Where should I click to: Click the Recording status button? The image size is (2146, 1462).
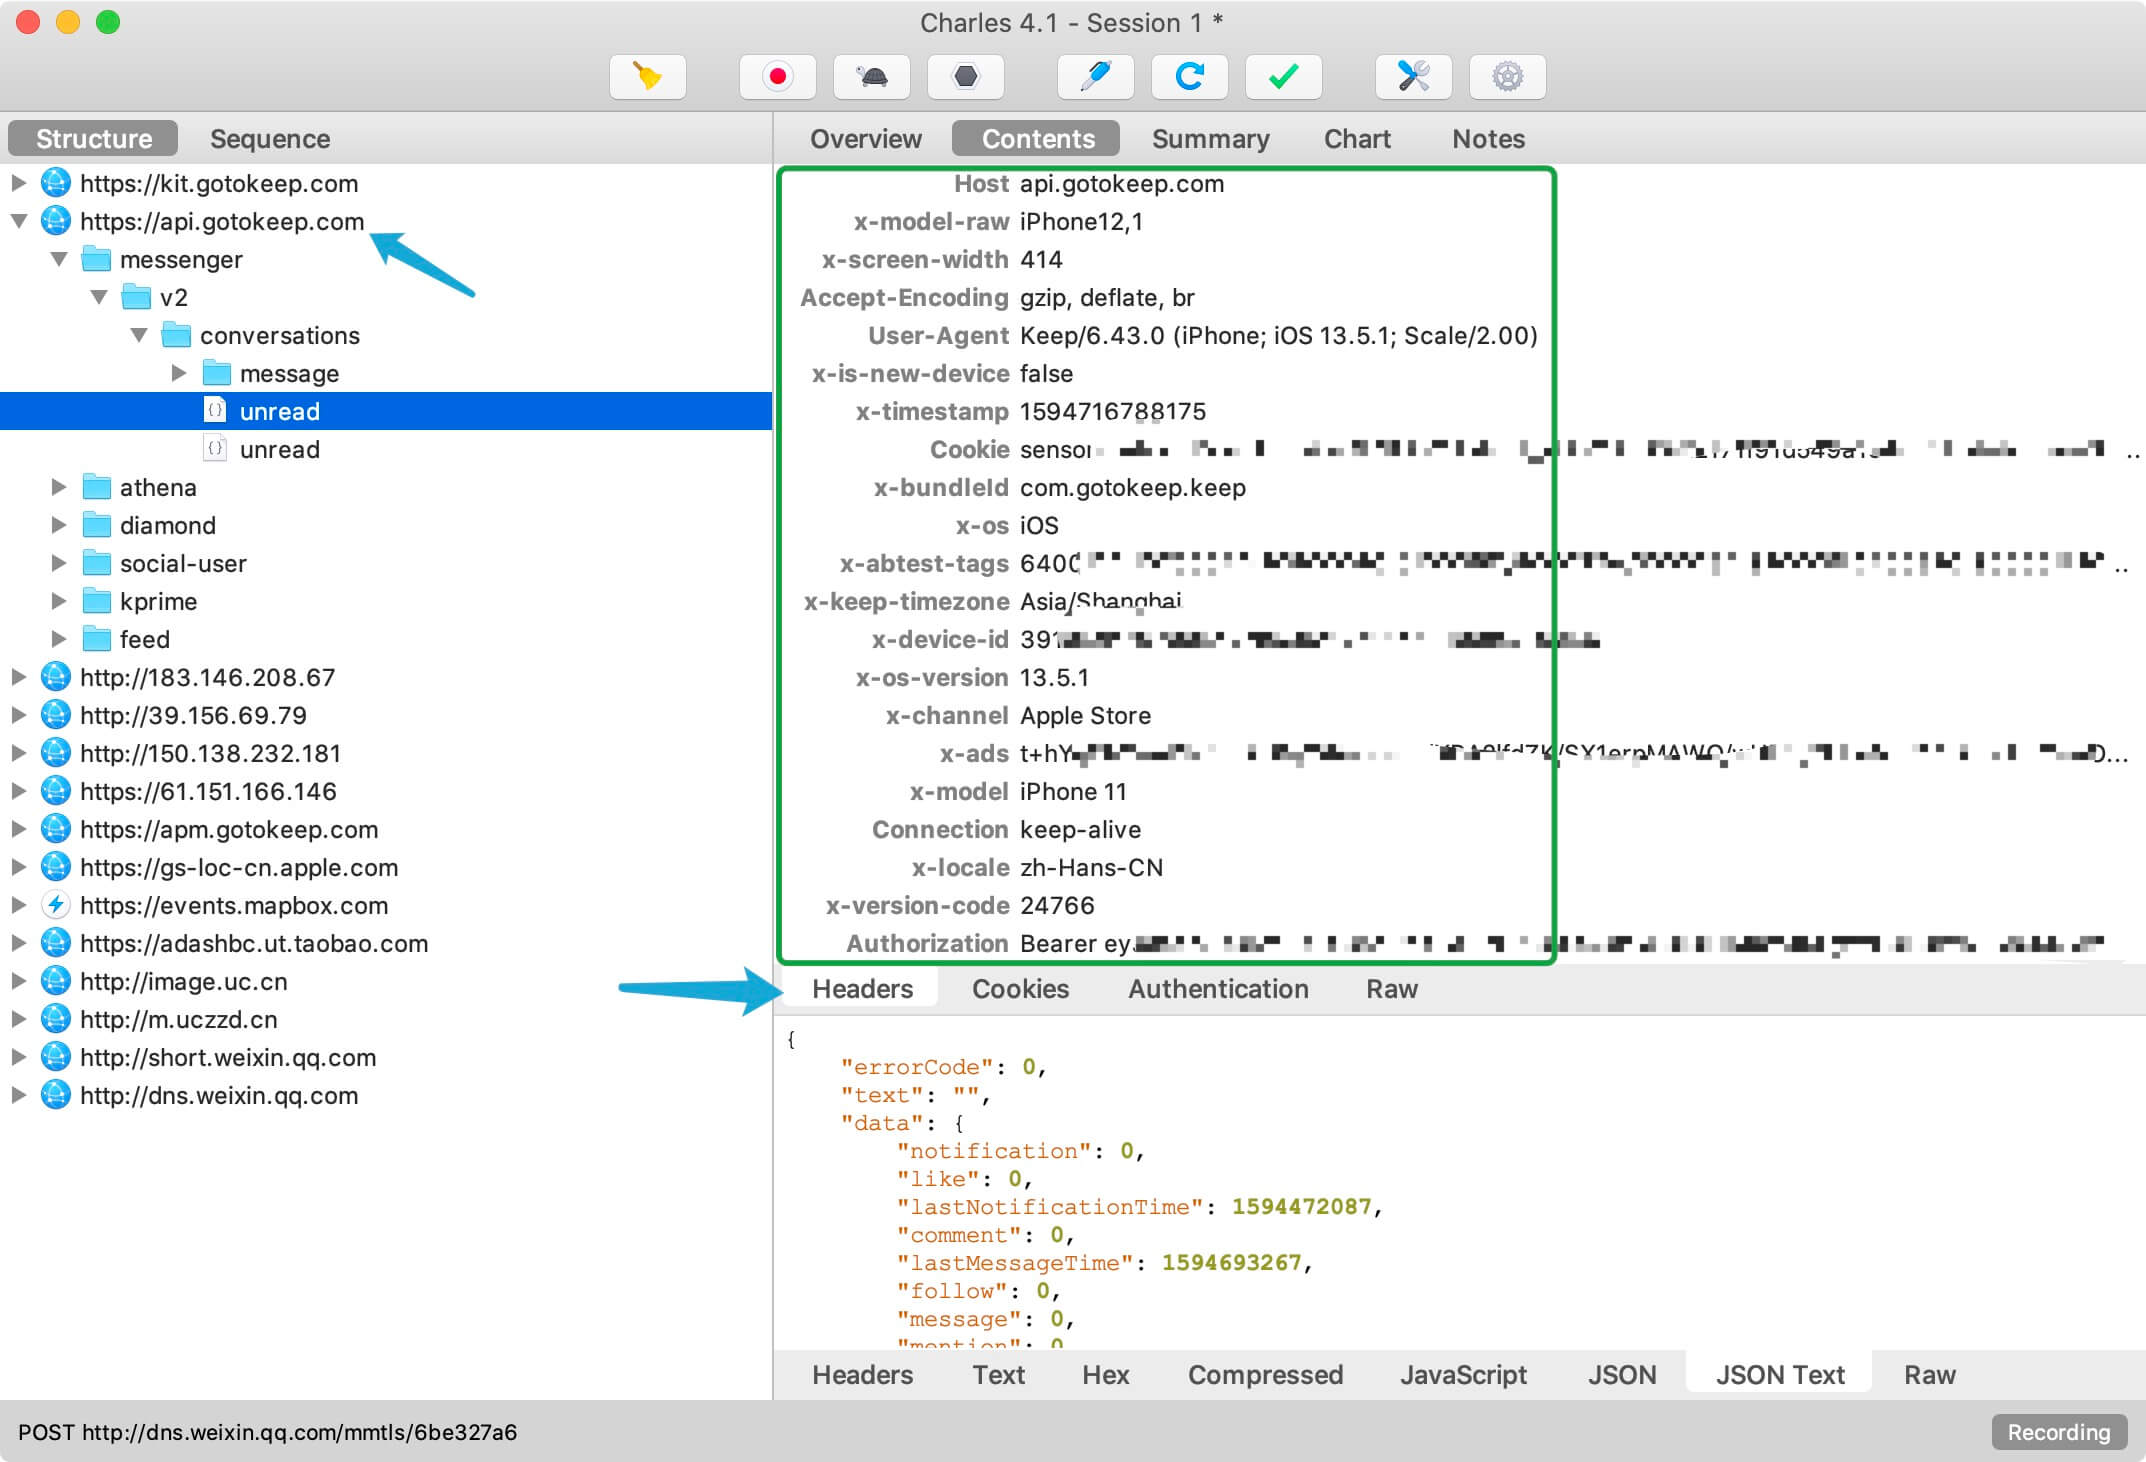[2059, 1432]
